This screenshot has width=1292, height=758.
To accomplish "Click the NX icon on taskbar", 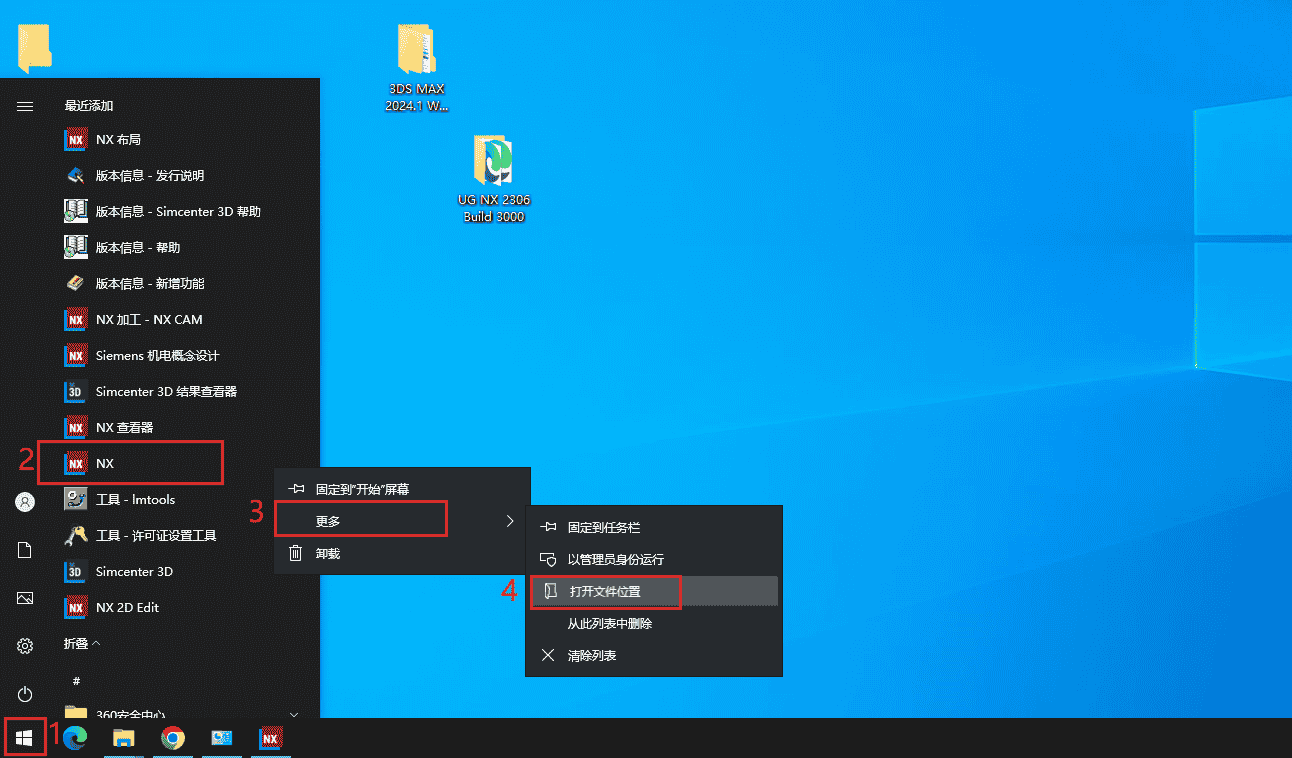I will (x=270, y=738).
